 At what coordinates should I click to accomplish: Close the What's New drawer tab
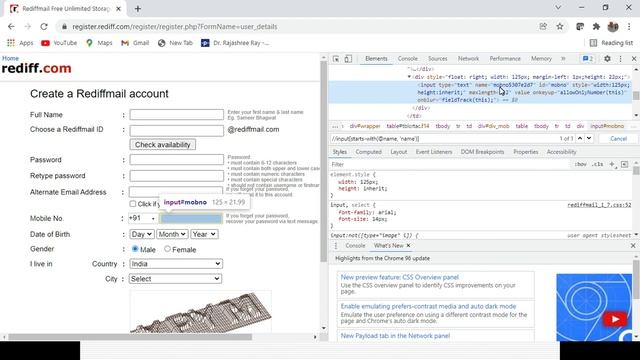click(408, 246)
